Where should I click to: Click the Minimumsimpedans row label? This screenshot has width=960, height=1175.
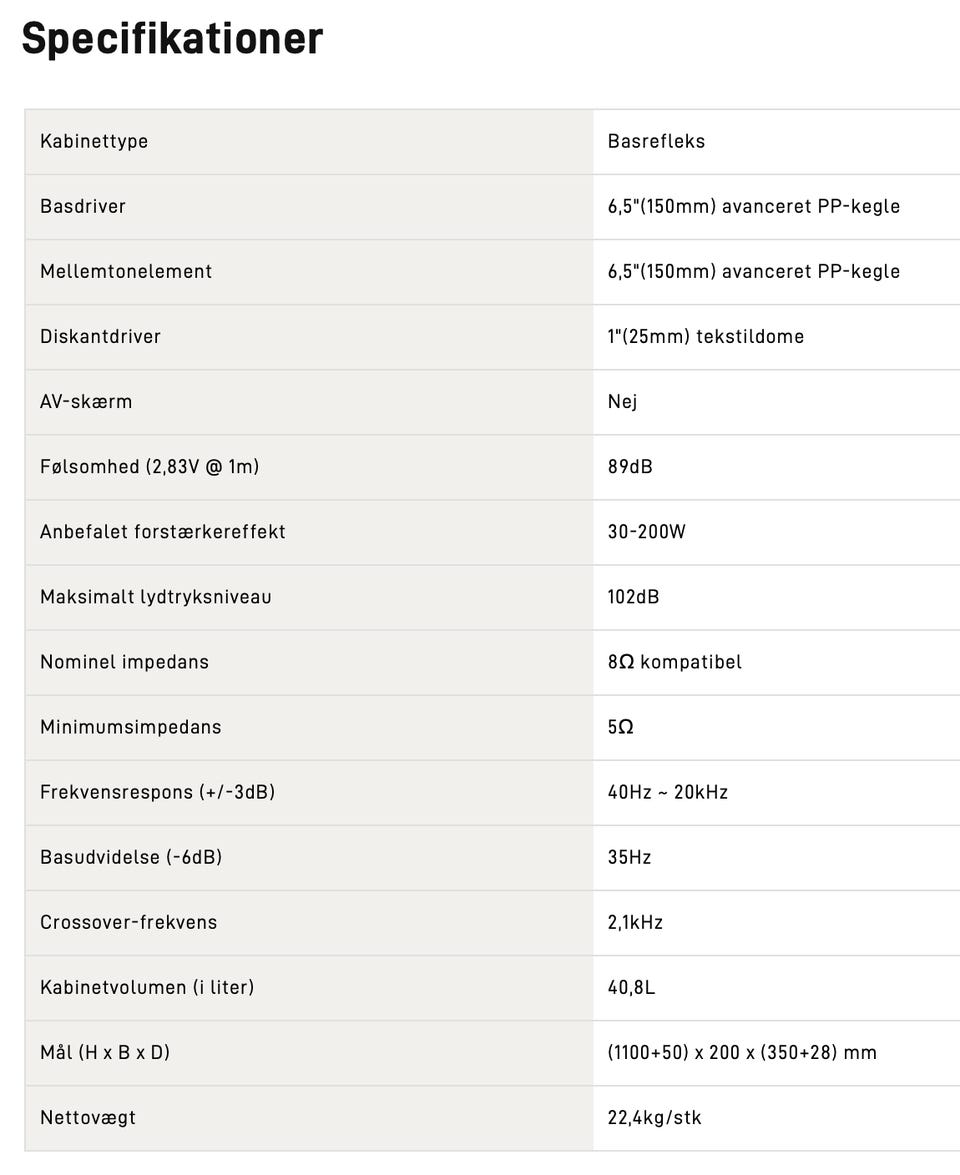pyautogui.click(x=131, y=727)
